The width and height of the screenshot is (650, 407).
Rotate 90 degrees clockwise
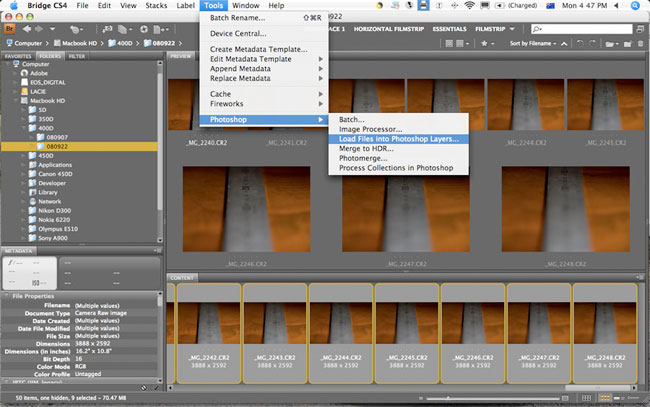[592, 44]
